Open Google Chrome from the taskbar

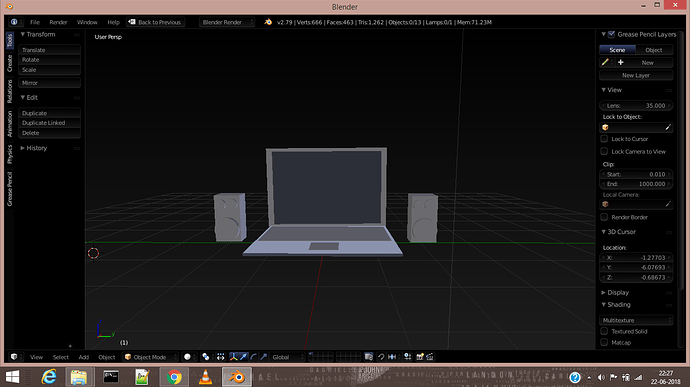point(174,377)
